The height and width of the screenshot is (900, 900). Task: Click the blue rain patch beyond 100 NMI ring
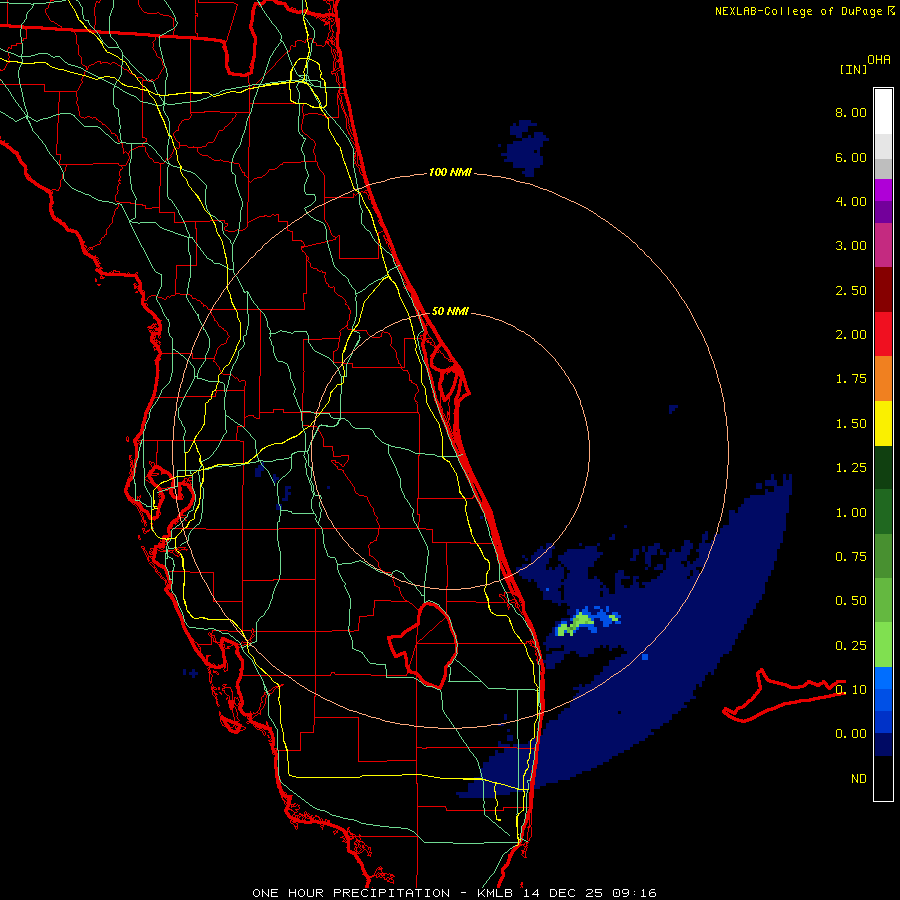tap(524, 148)
